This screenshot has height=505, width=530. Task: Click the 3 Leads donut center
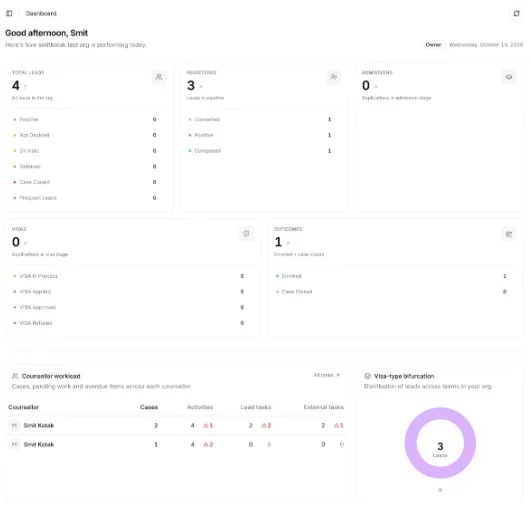tap(440, 449)
